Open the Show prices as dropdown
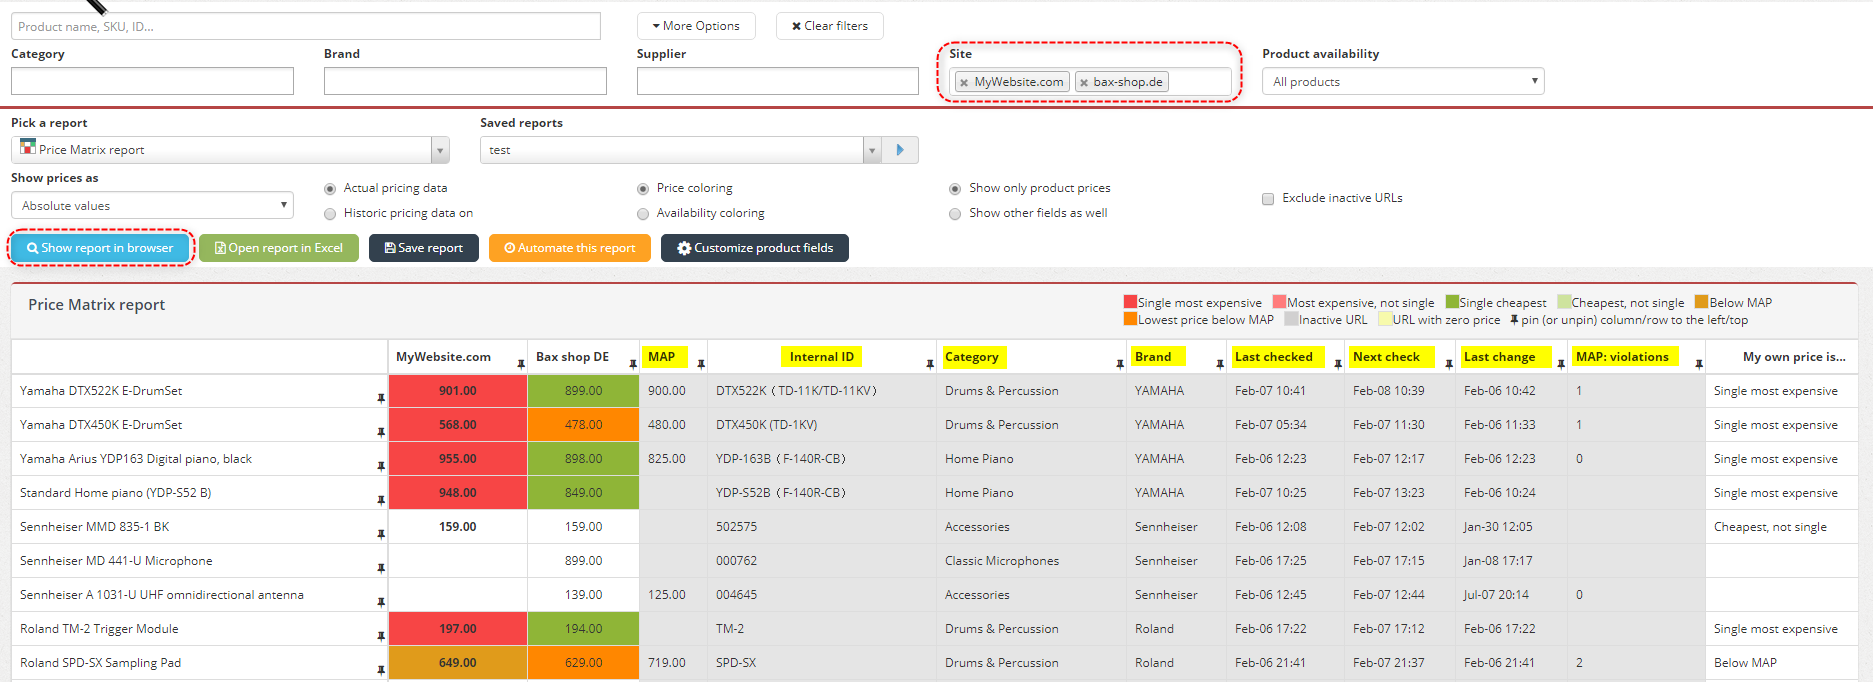This screenshot has width=1873, height=682. (x=152, y=206)
